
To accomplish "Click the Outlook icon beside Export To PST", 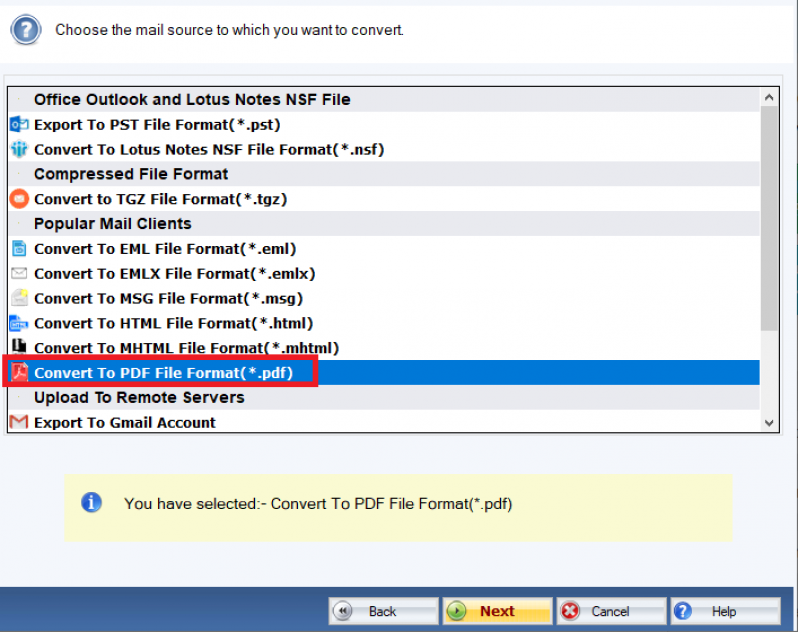I will (19, 125).
